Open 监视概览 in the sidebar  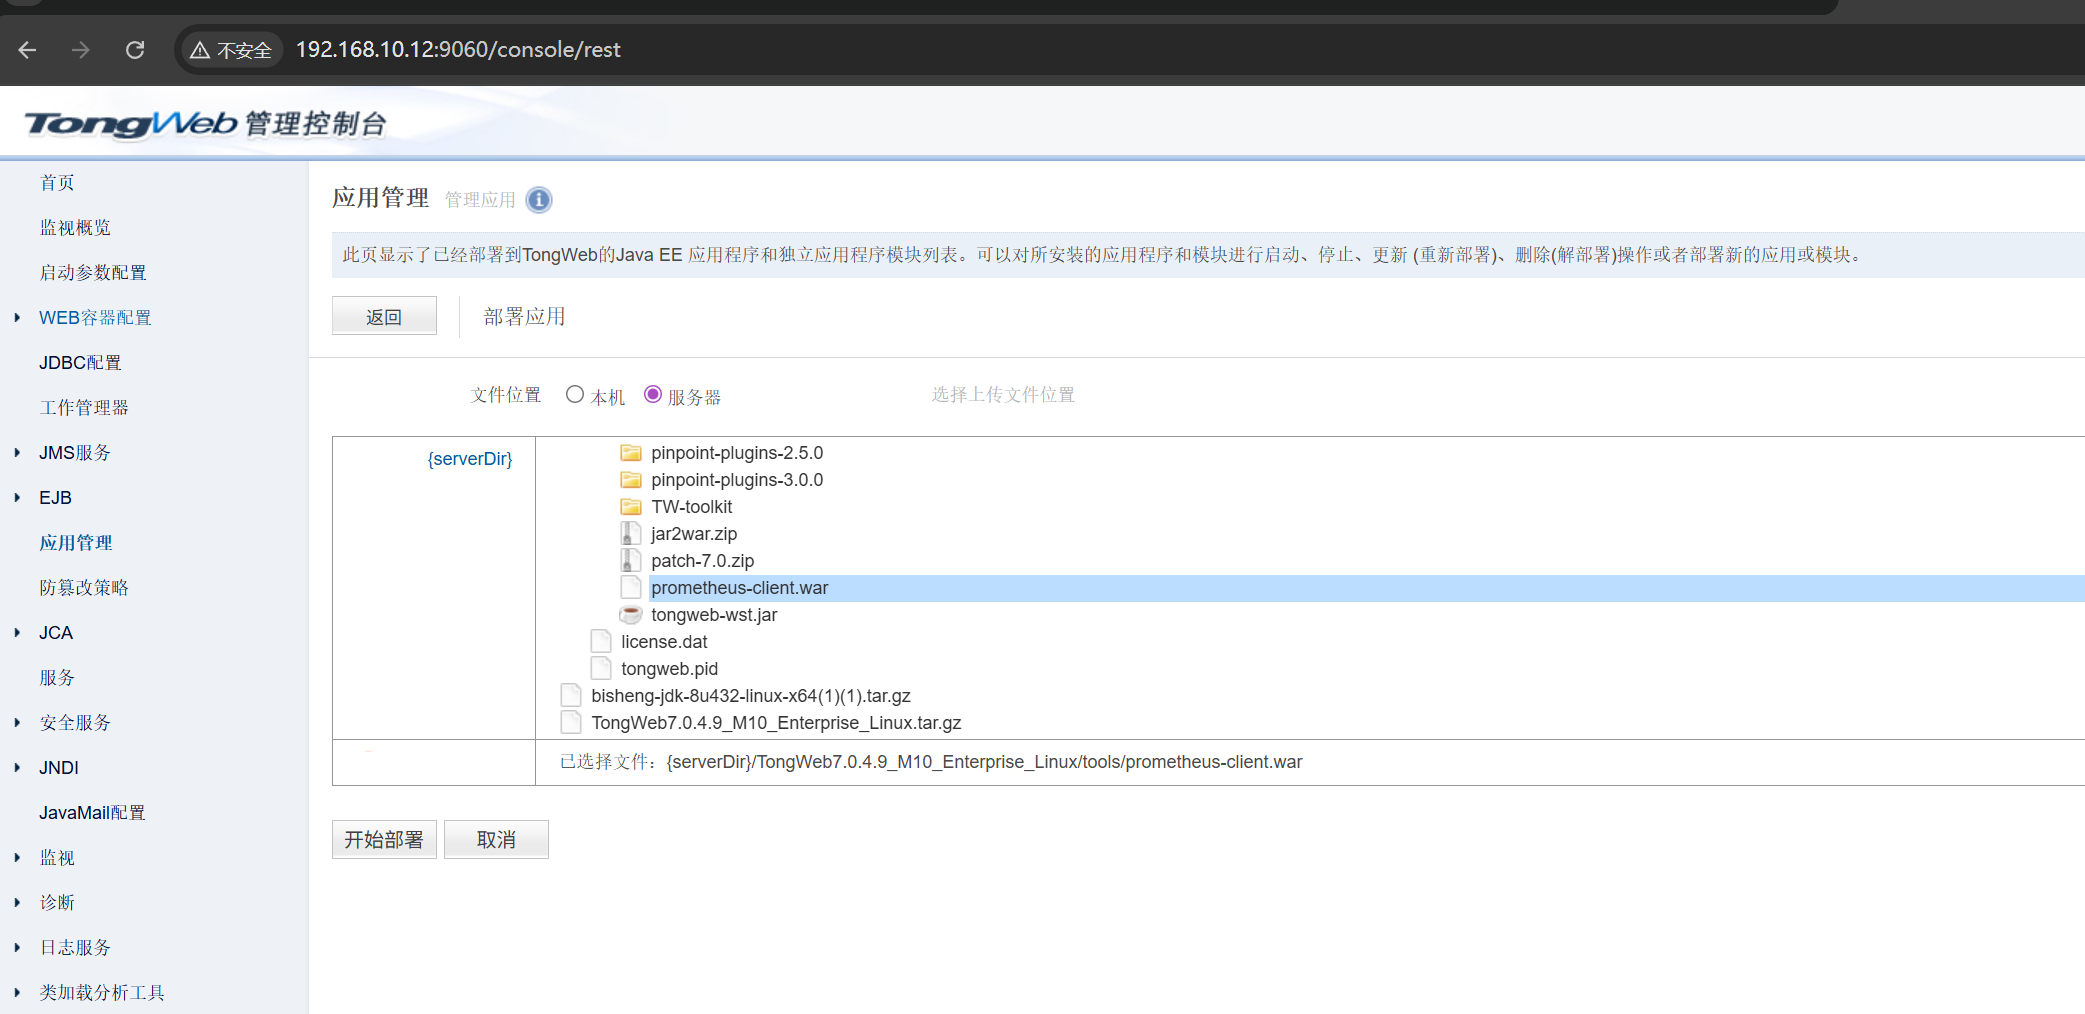(x=75, y=228)
